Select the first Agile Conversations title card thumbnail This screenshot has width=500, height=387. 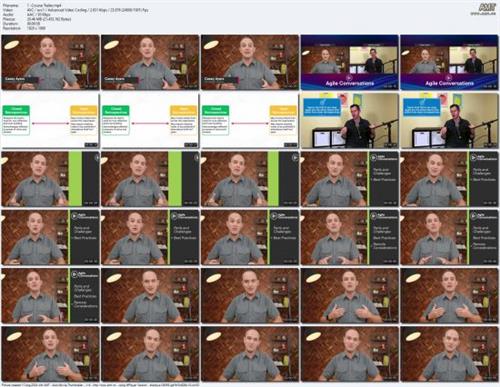point(349,62)
